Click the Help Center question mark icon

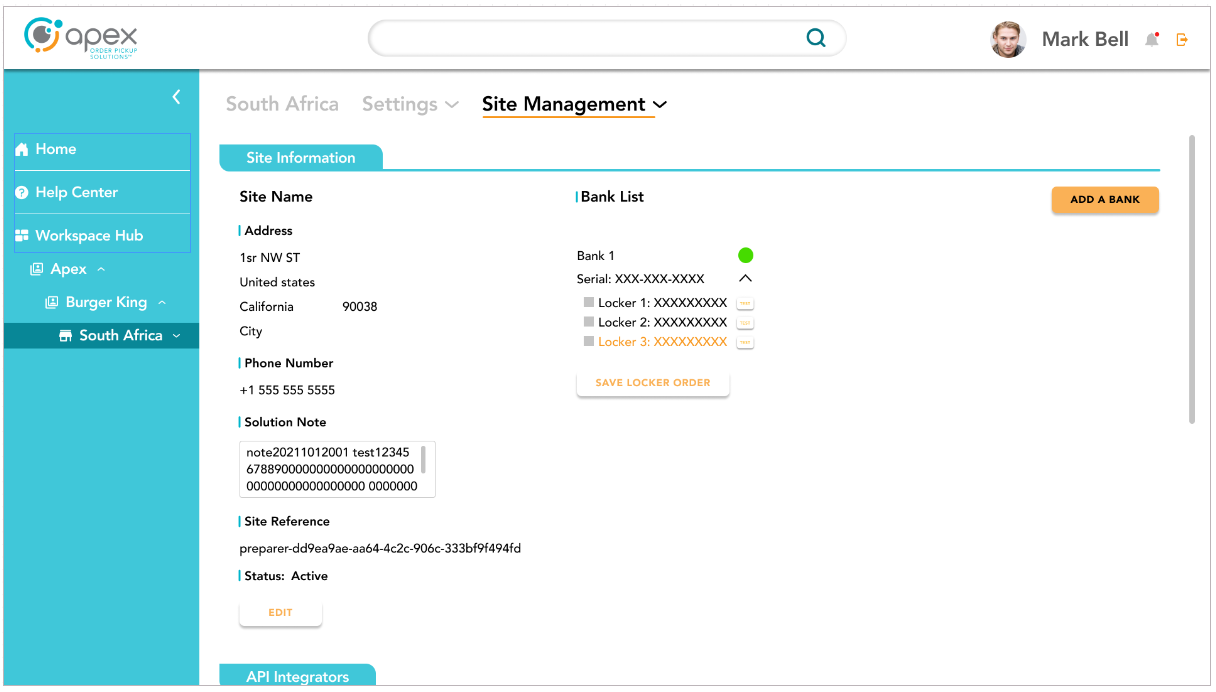point(21,193)
